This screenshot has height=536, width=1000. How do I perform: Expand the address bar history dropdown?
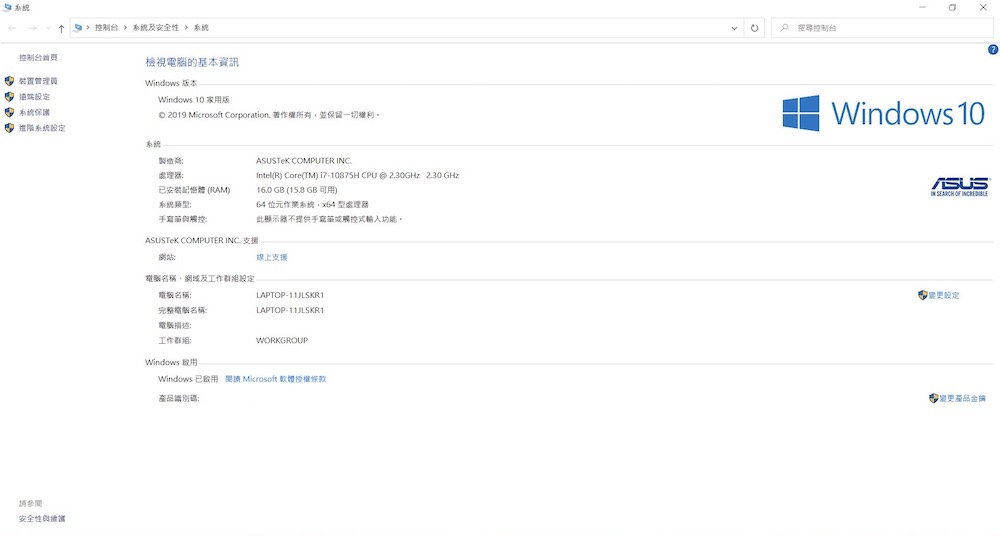[x=734, y=28]
